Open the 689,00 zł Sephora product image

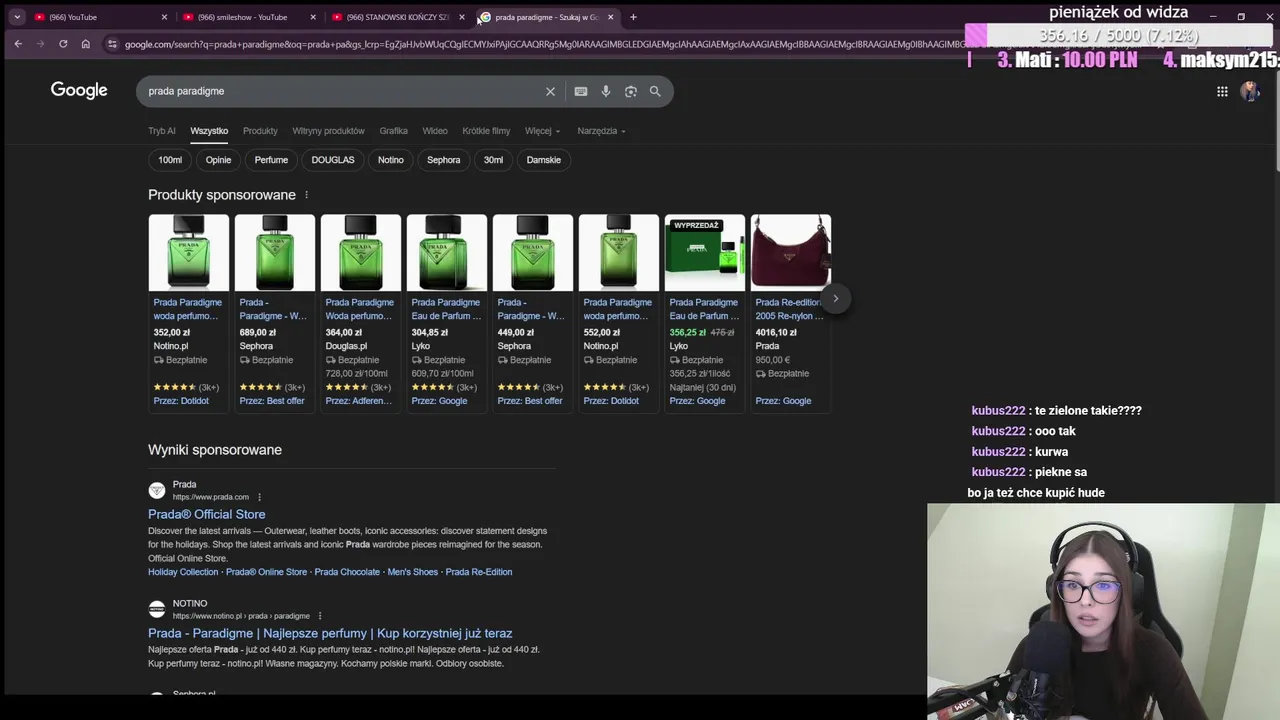tap(275, 252)
